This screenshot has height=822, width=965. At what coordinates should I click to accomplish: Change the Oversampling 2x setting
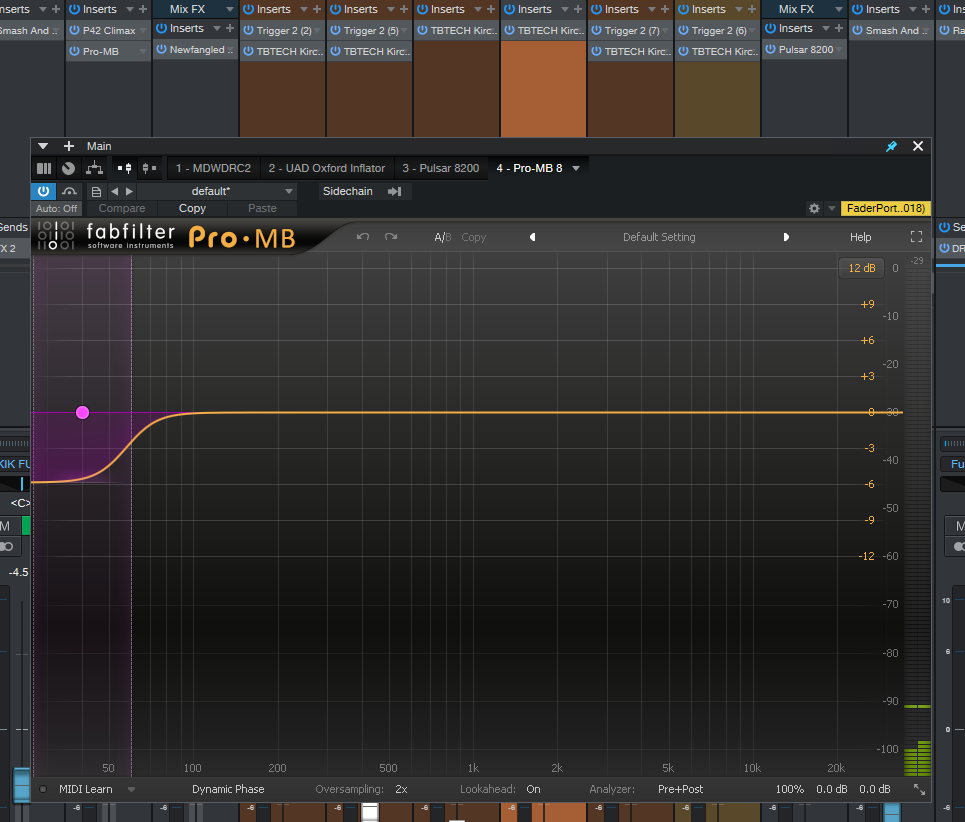pos(401,789)
